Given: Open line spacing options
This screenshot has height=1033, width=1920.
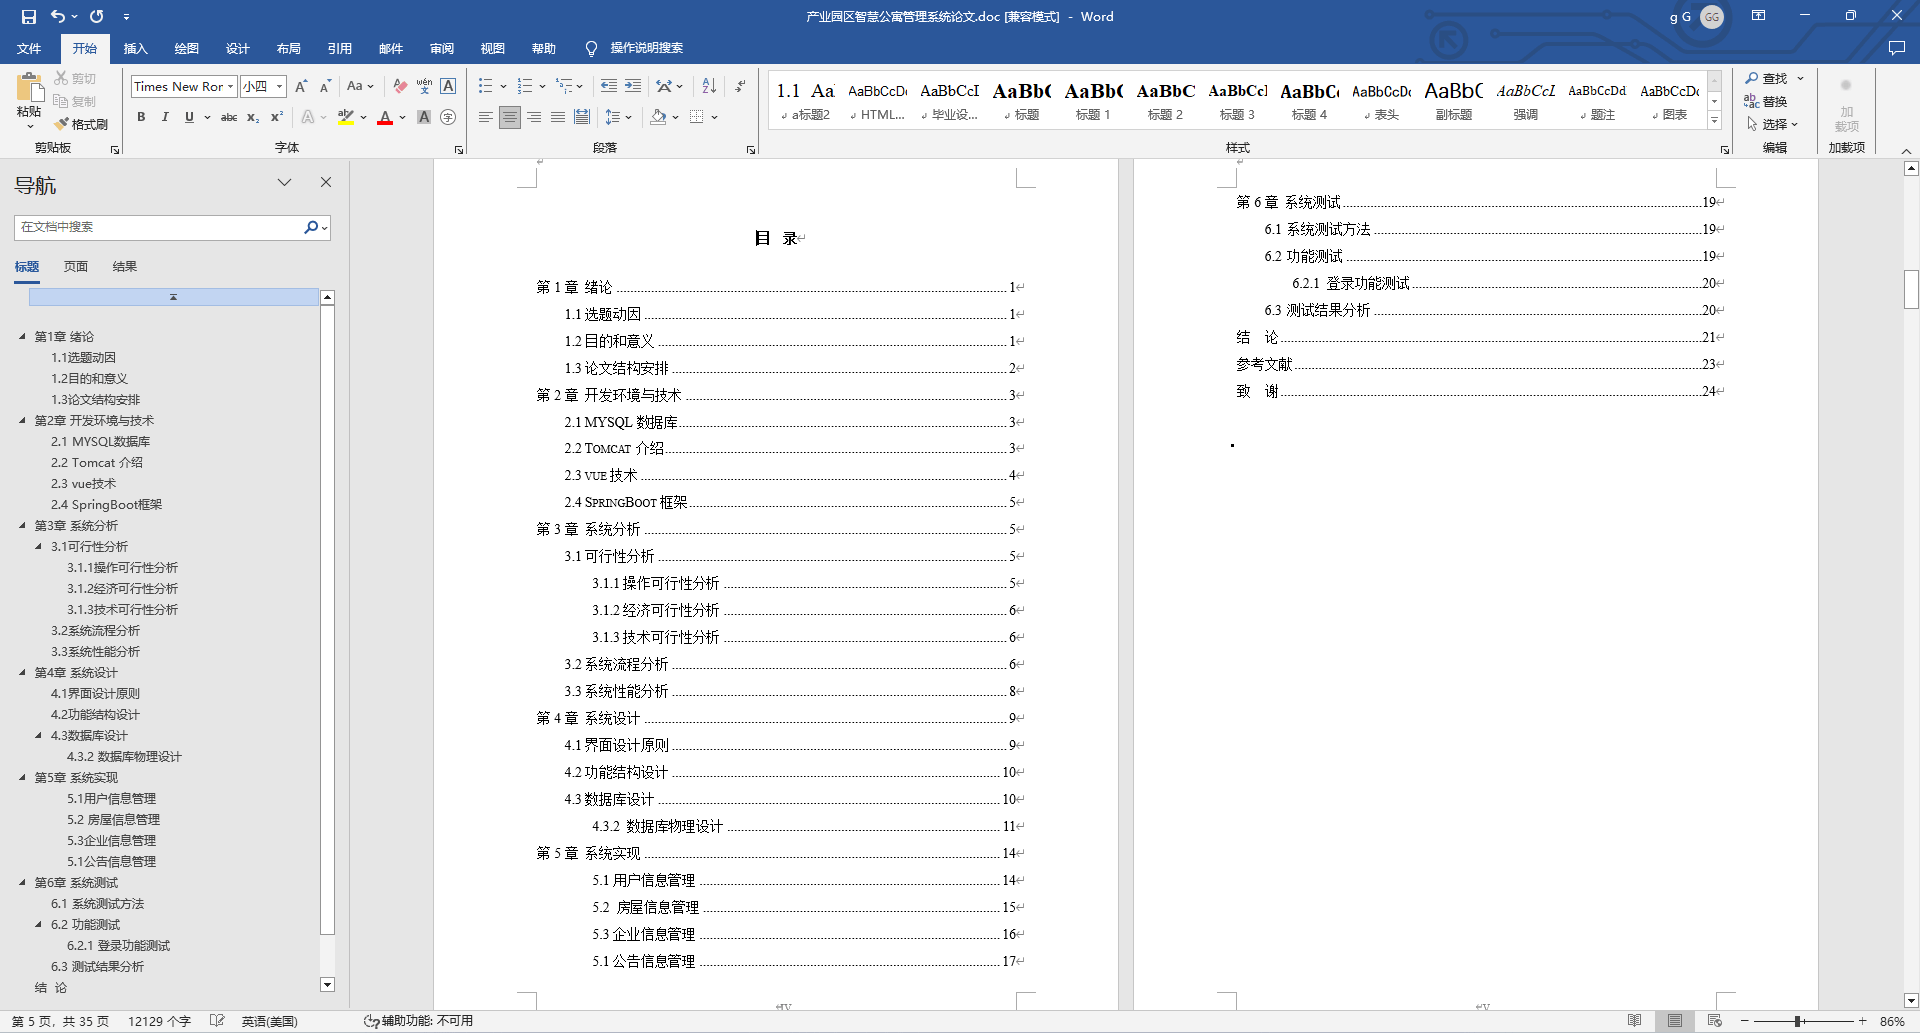Looking at the screenshot, I should [618, 117].
